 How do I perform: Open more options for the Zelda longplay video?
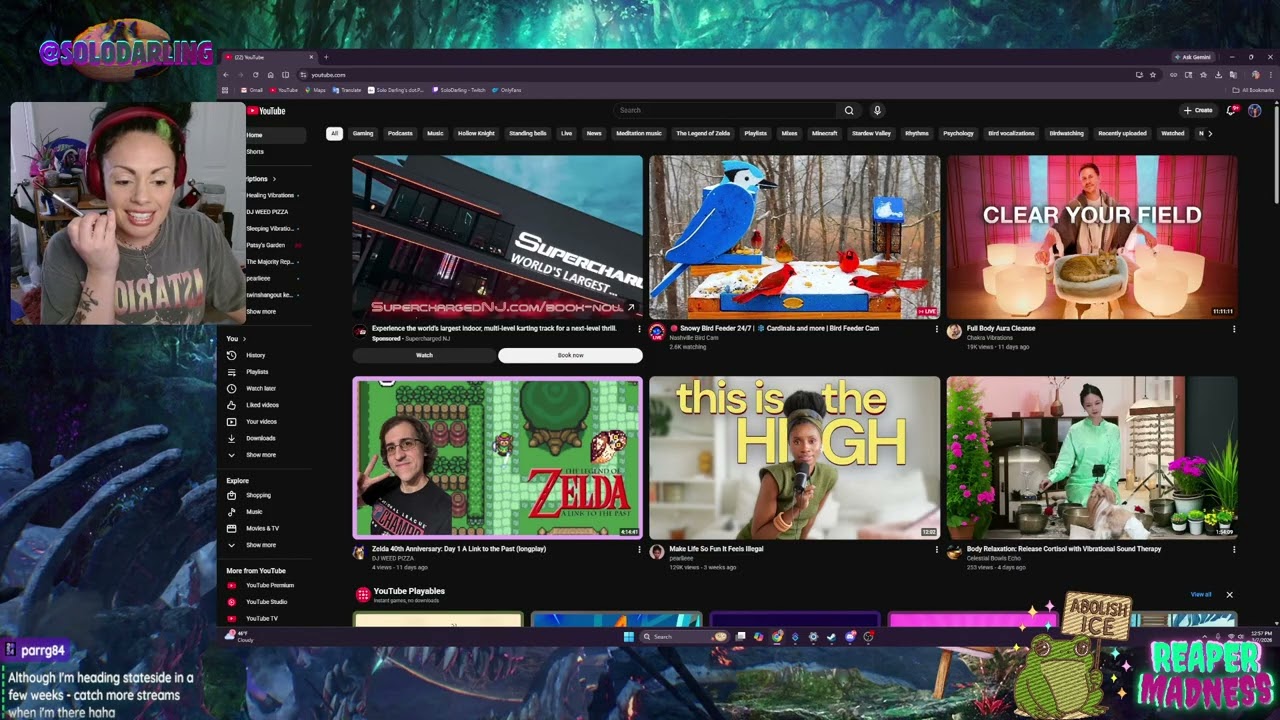coord(639,549)
